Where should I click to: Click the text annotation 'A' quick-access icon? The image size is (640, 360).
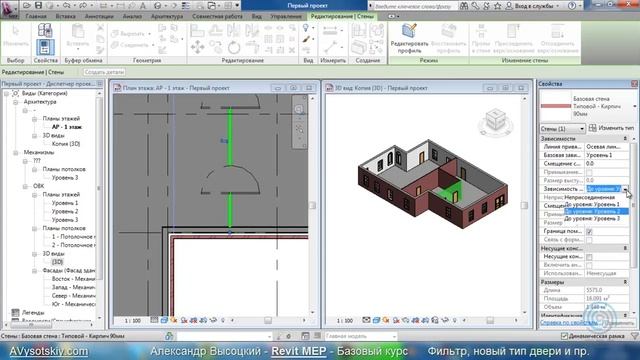point(143,6)
